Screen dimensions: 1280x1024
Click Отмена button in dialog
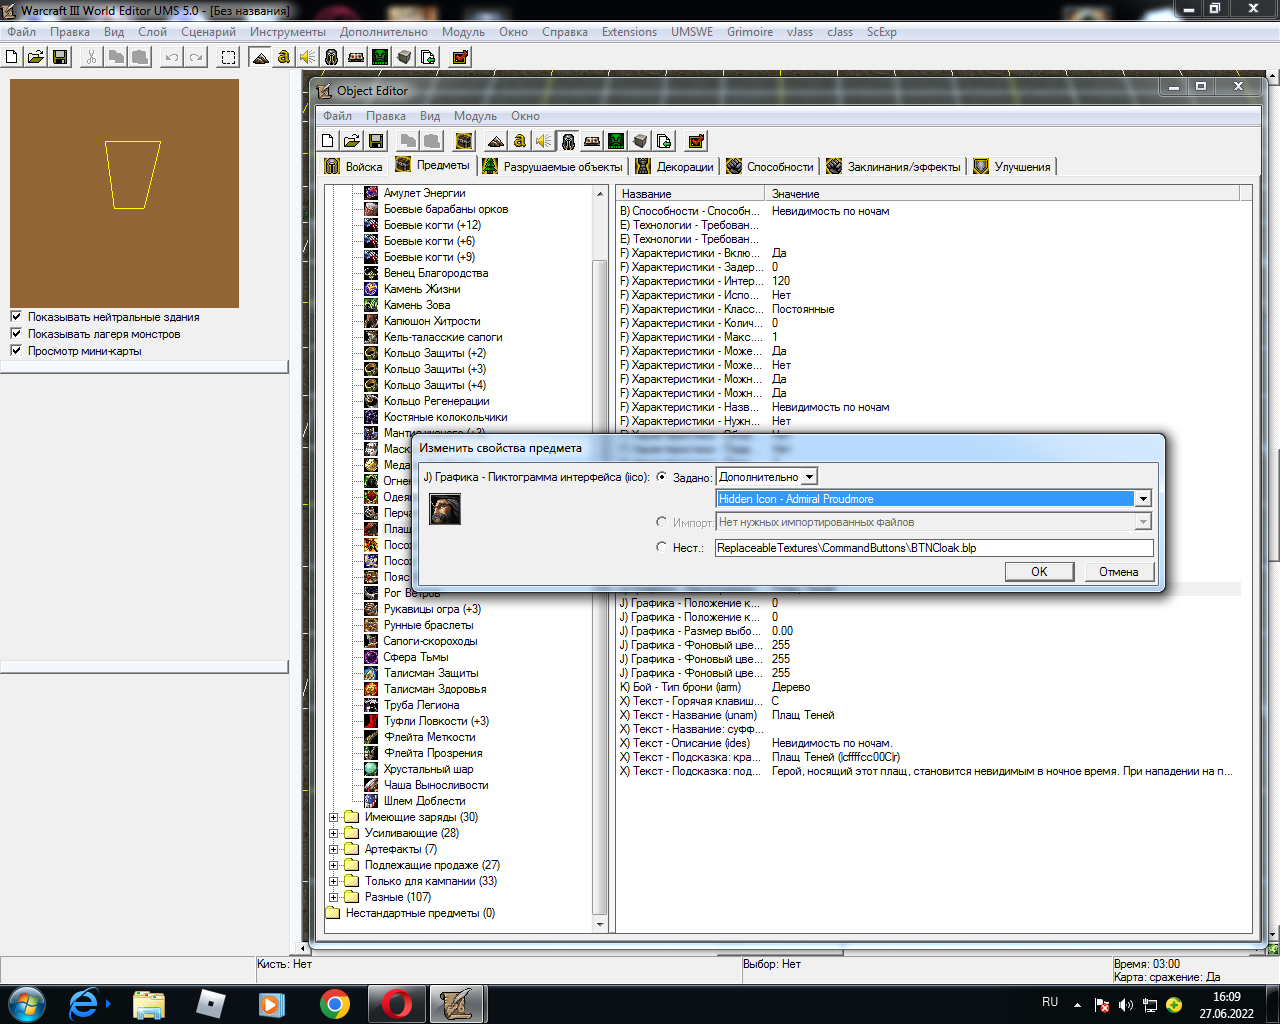[x=1119, y=572]
